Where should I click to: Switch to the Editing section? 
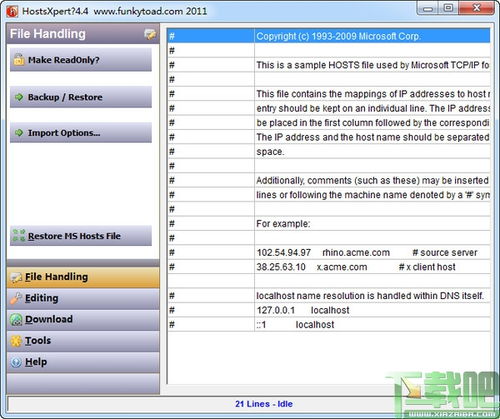(x=83, y=298)
